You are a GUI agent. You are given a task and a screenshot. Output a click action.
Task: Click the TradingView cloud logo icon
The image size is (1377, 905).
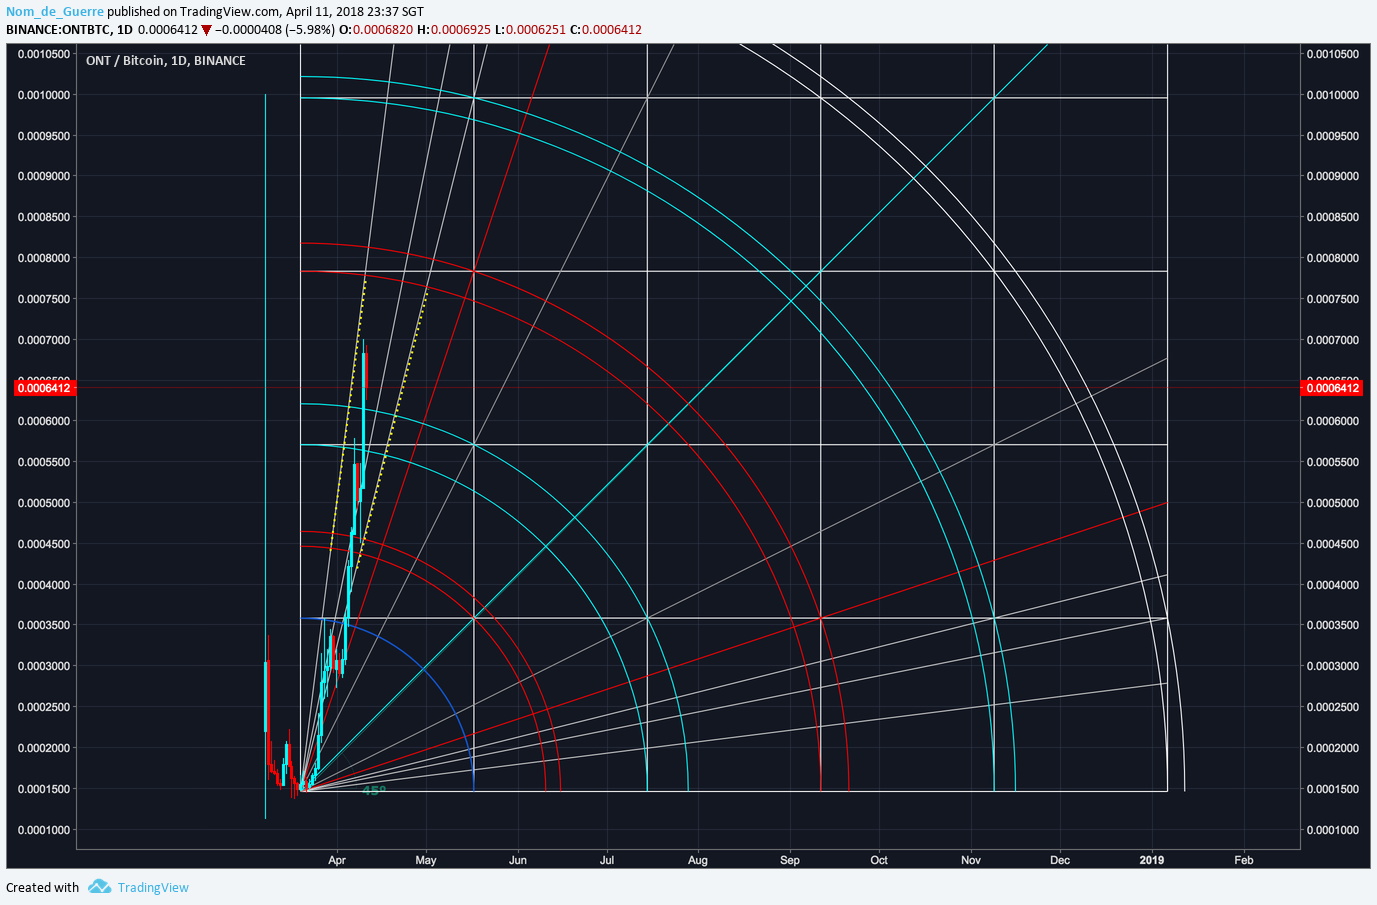click(99, 886)
